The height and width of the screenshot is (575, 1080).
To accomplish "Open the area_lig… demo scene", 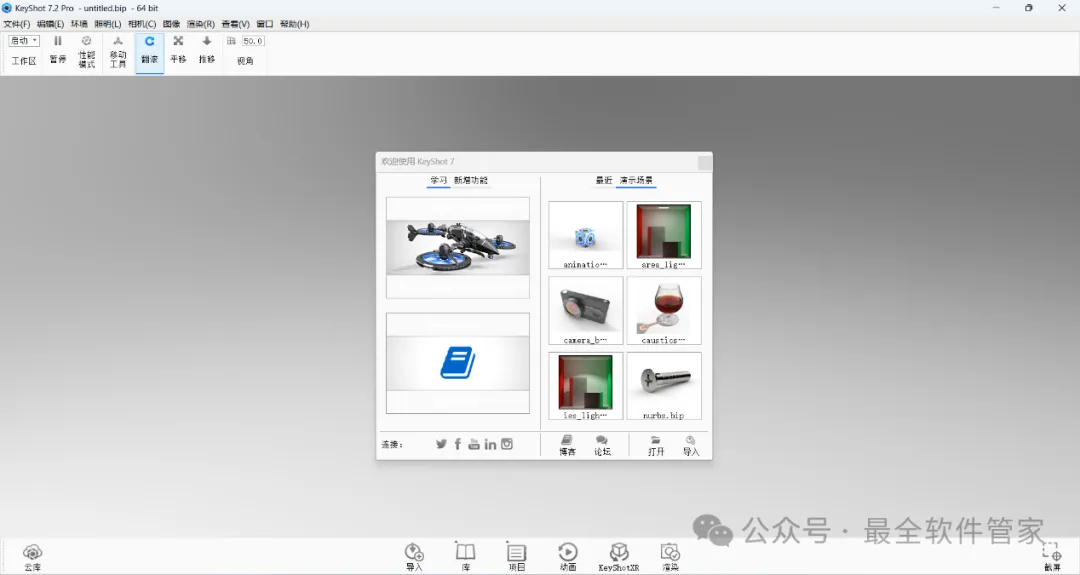I will point(664,235).
